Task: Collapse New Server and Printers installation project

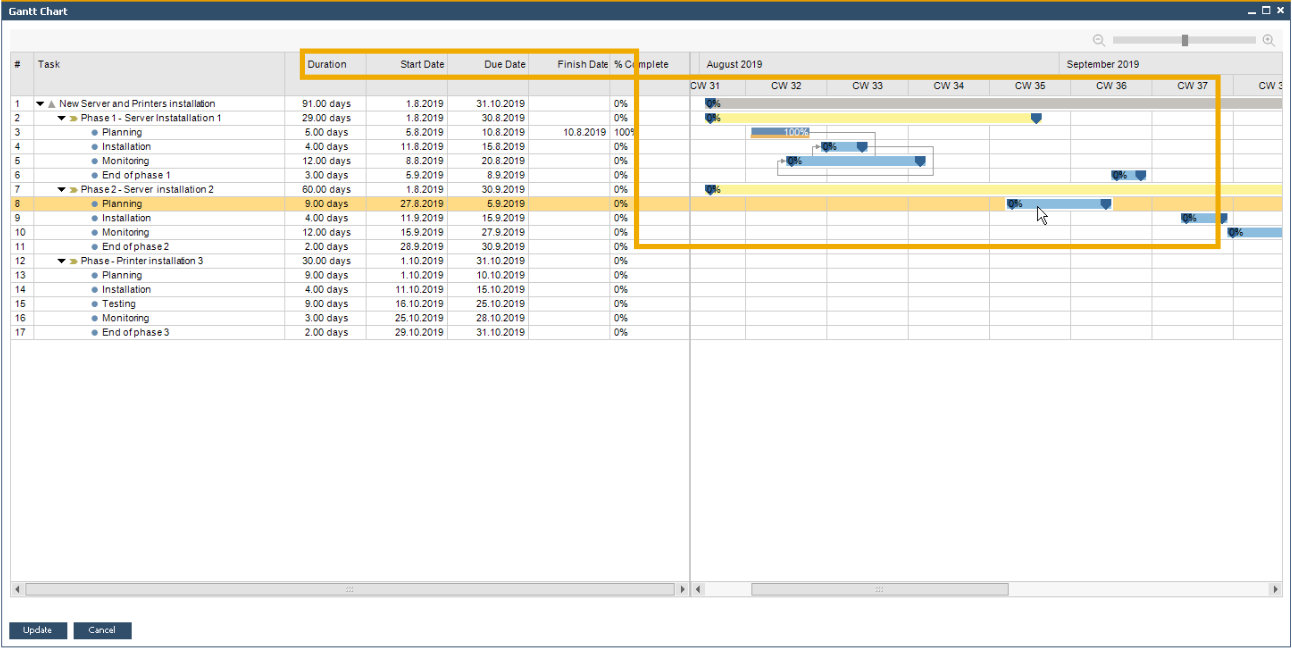Action: (40, 104)
